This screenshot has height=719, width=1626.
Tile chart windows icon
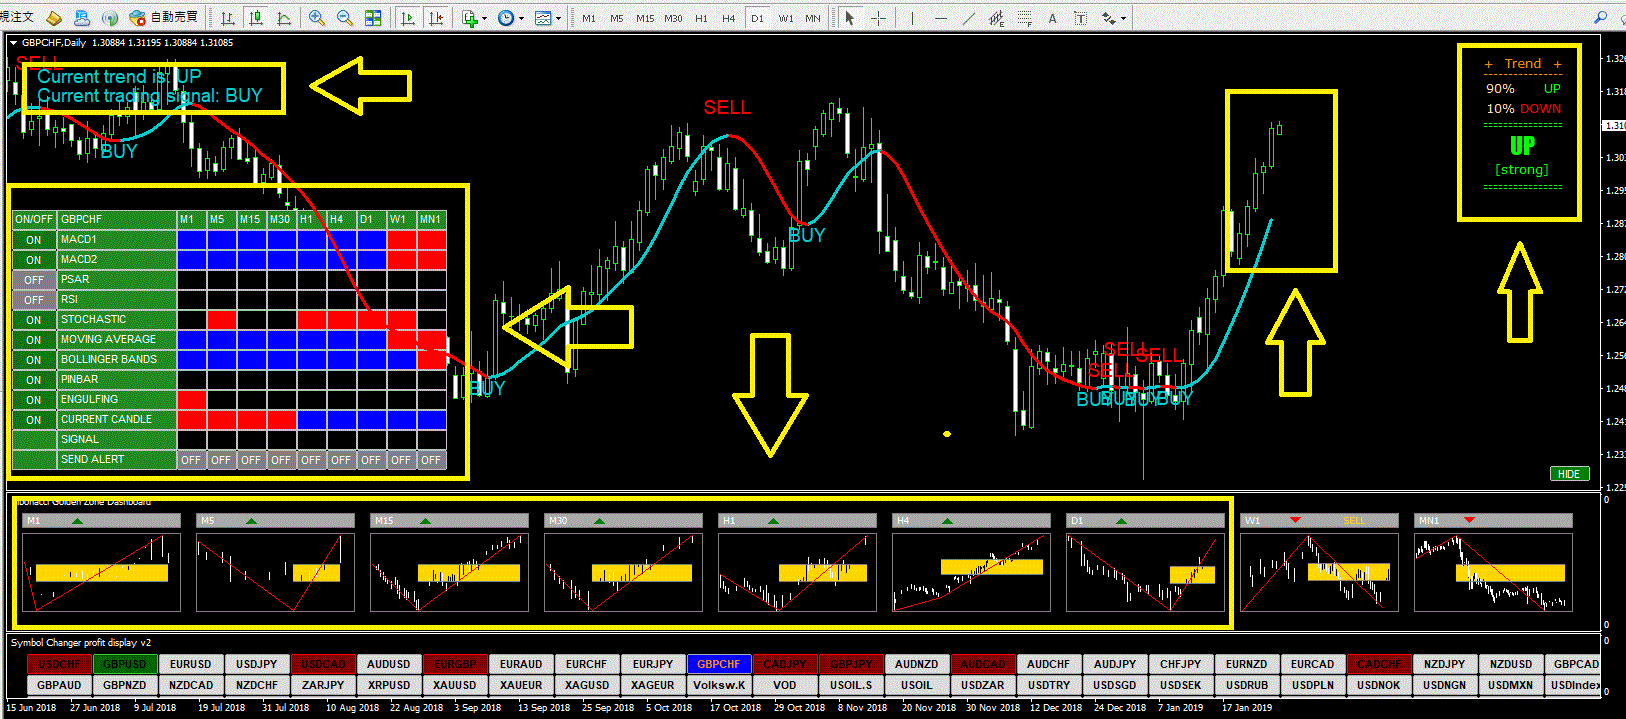tap(373, 18)
